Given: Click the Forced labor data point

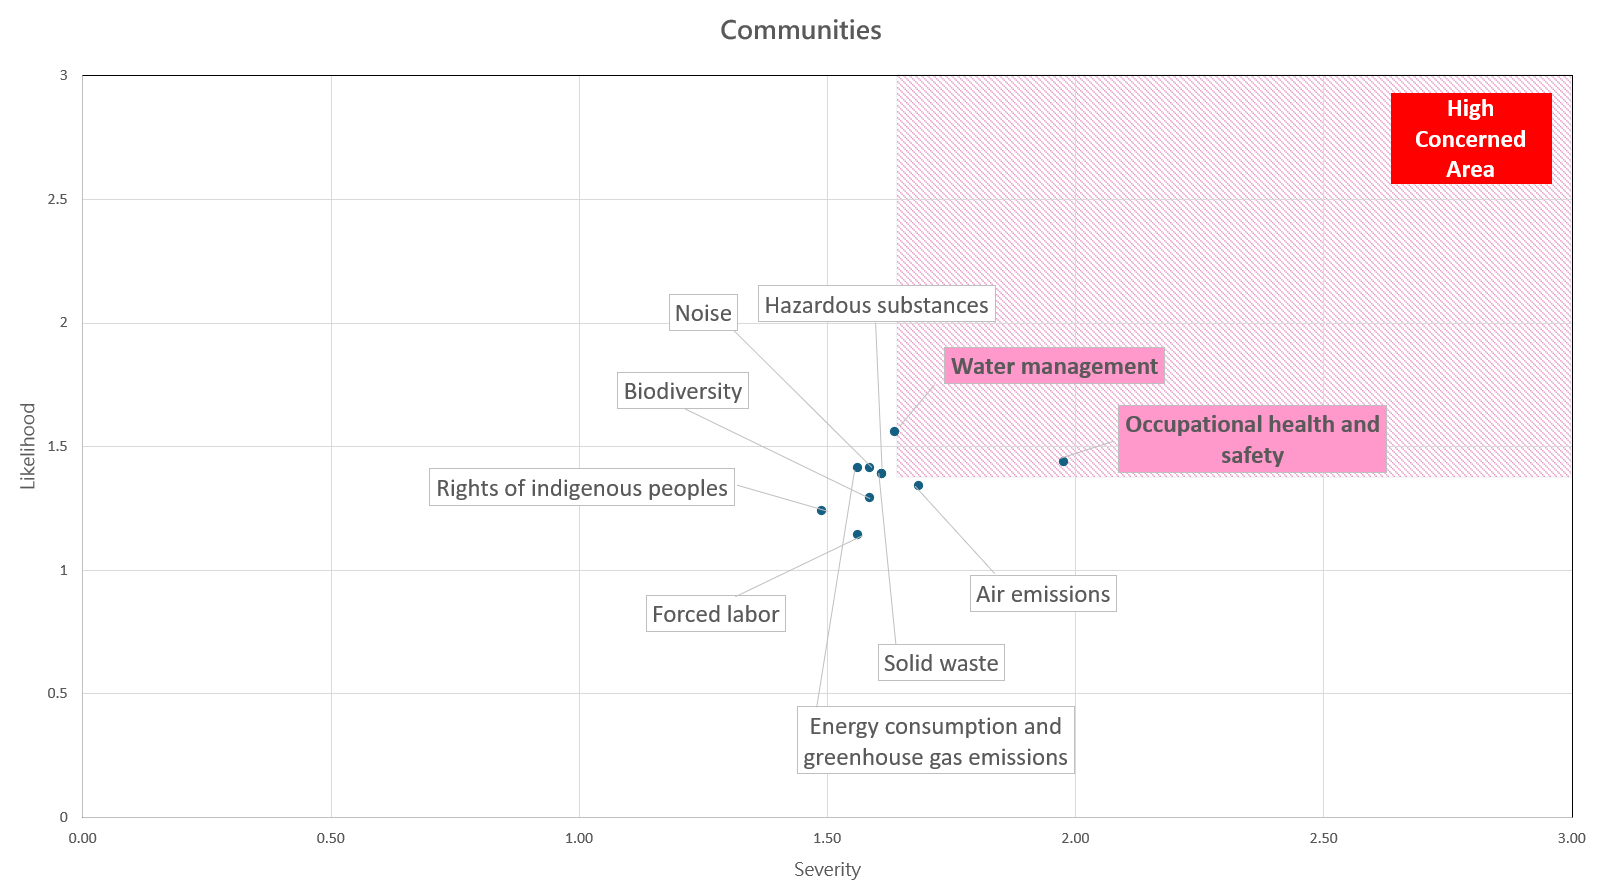Looking at the screenshot, I should (857, 534).
